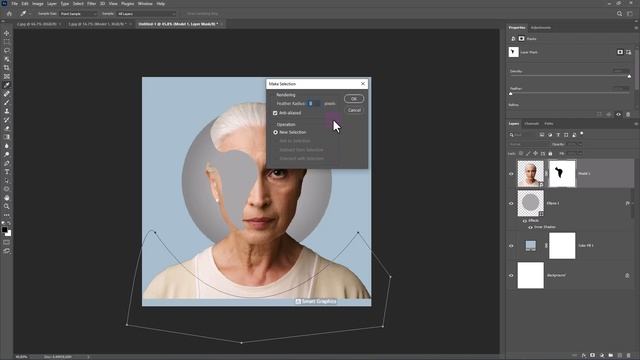Toggle the Inner Shadow effect visibility
The width and height of the screenshot is (640, 360).
[x=531, y=227]
